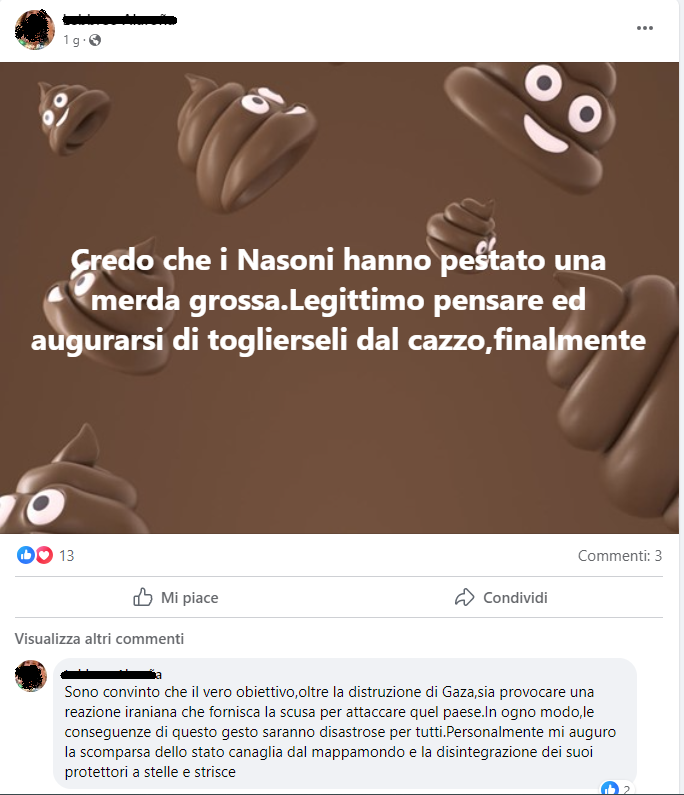Screen dimensions: 684x795
Task: Toggle Mi piace on the post
Action: 175,597
